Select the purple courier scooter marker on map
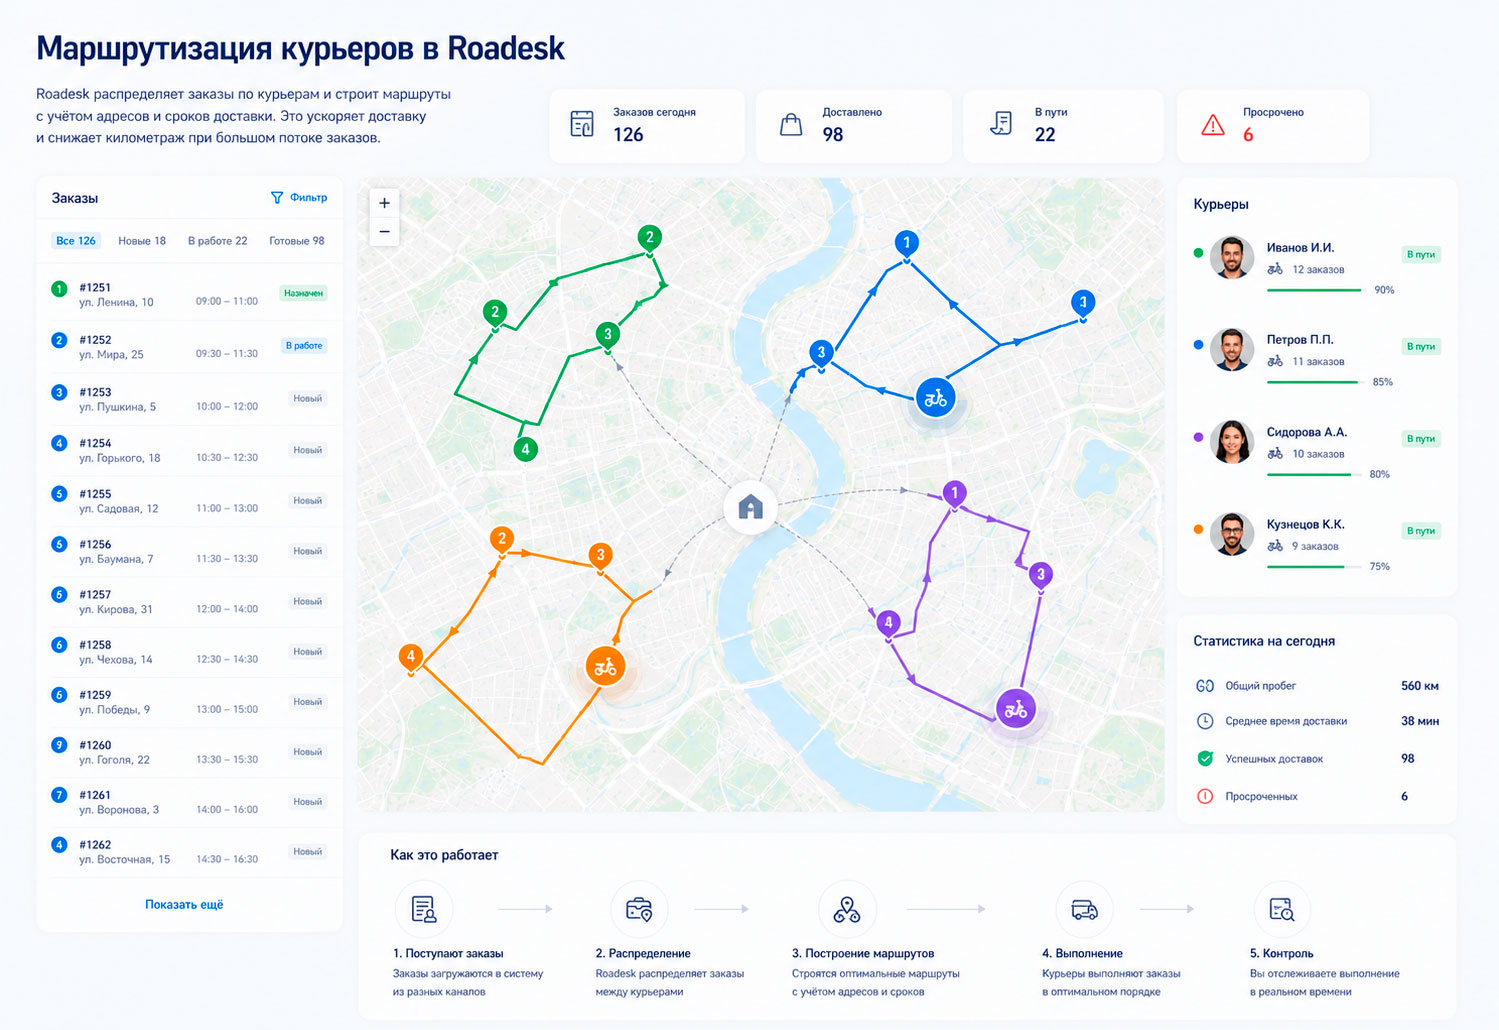Screen dimensions: 1499x1030 pos(1016,709)
